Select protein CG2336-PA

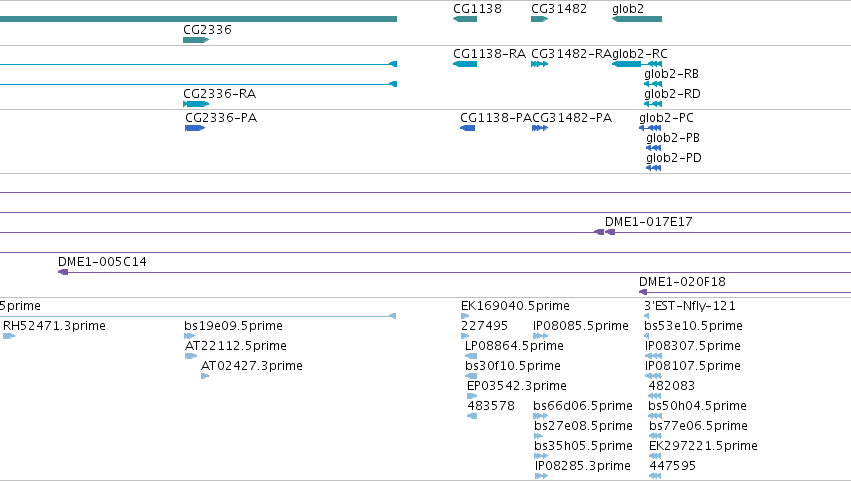(x=195, y=128)
